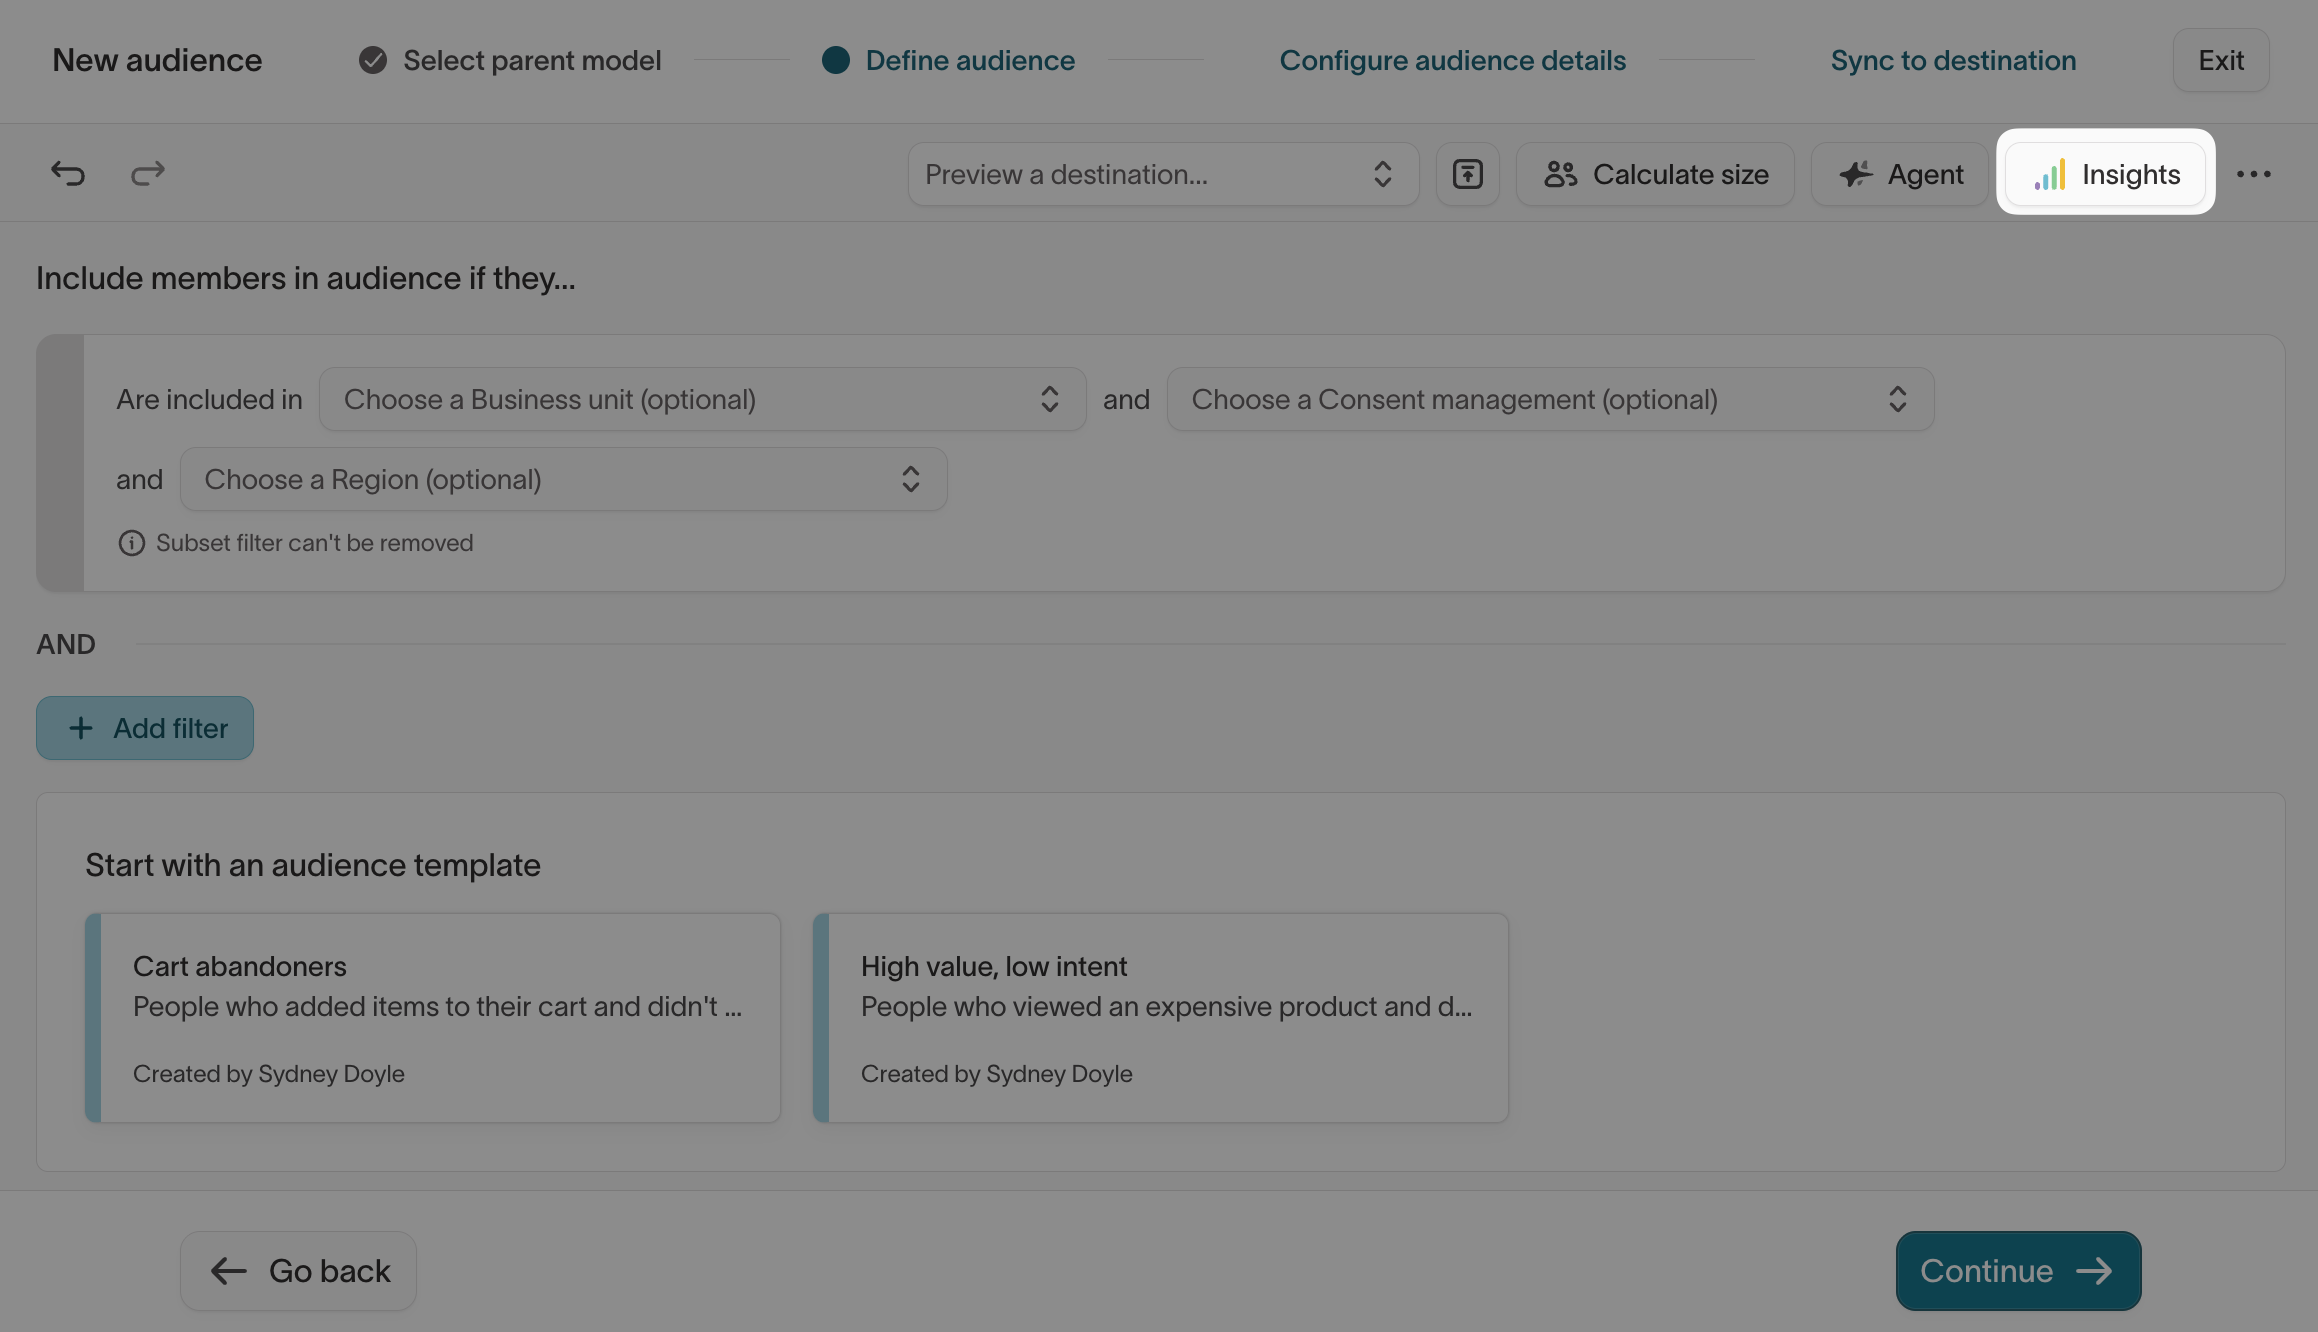This screenshot has width=2318, height=1332.
Task: Click the undo arrow icon
Action: (68, 174)
